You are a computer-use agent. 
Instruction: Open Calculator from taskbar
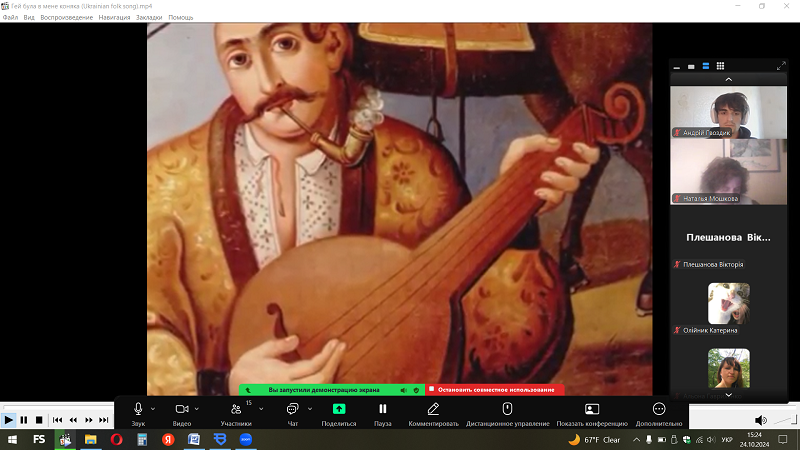click(x=142, y=439)
